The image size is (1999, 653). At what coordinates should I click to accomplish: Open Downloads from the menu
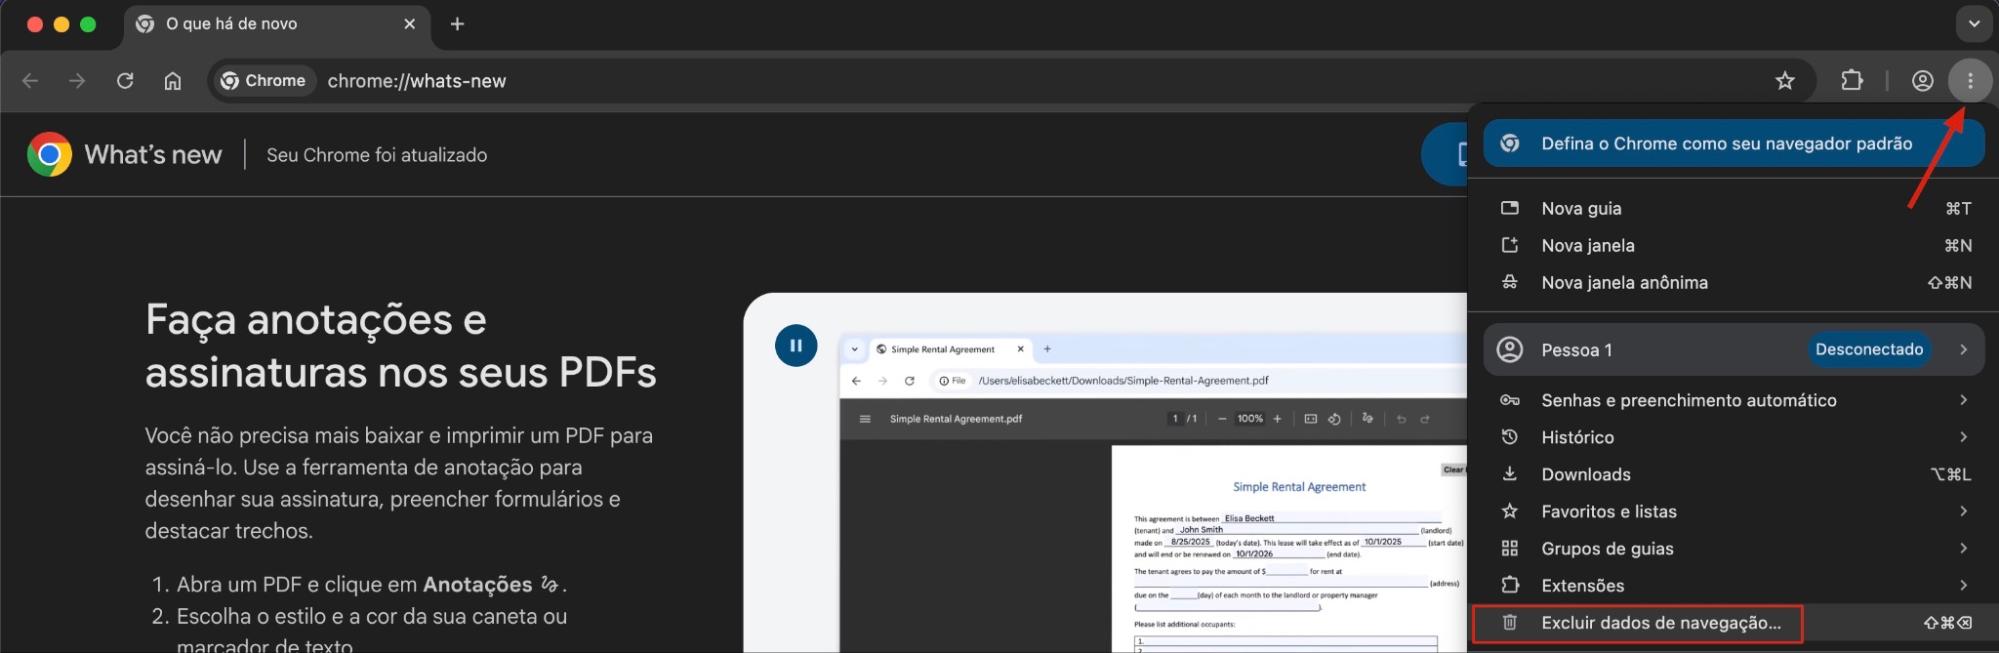click(x=1733, y=474)
